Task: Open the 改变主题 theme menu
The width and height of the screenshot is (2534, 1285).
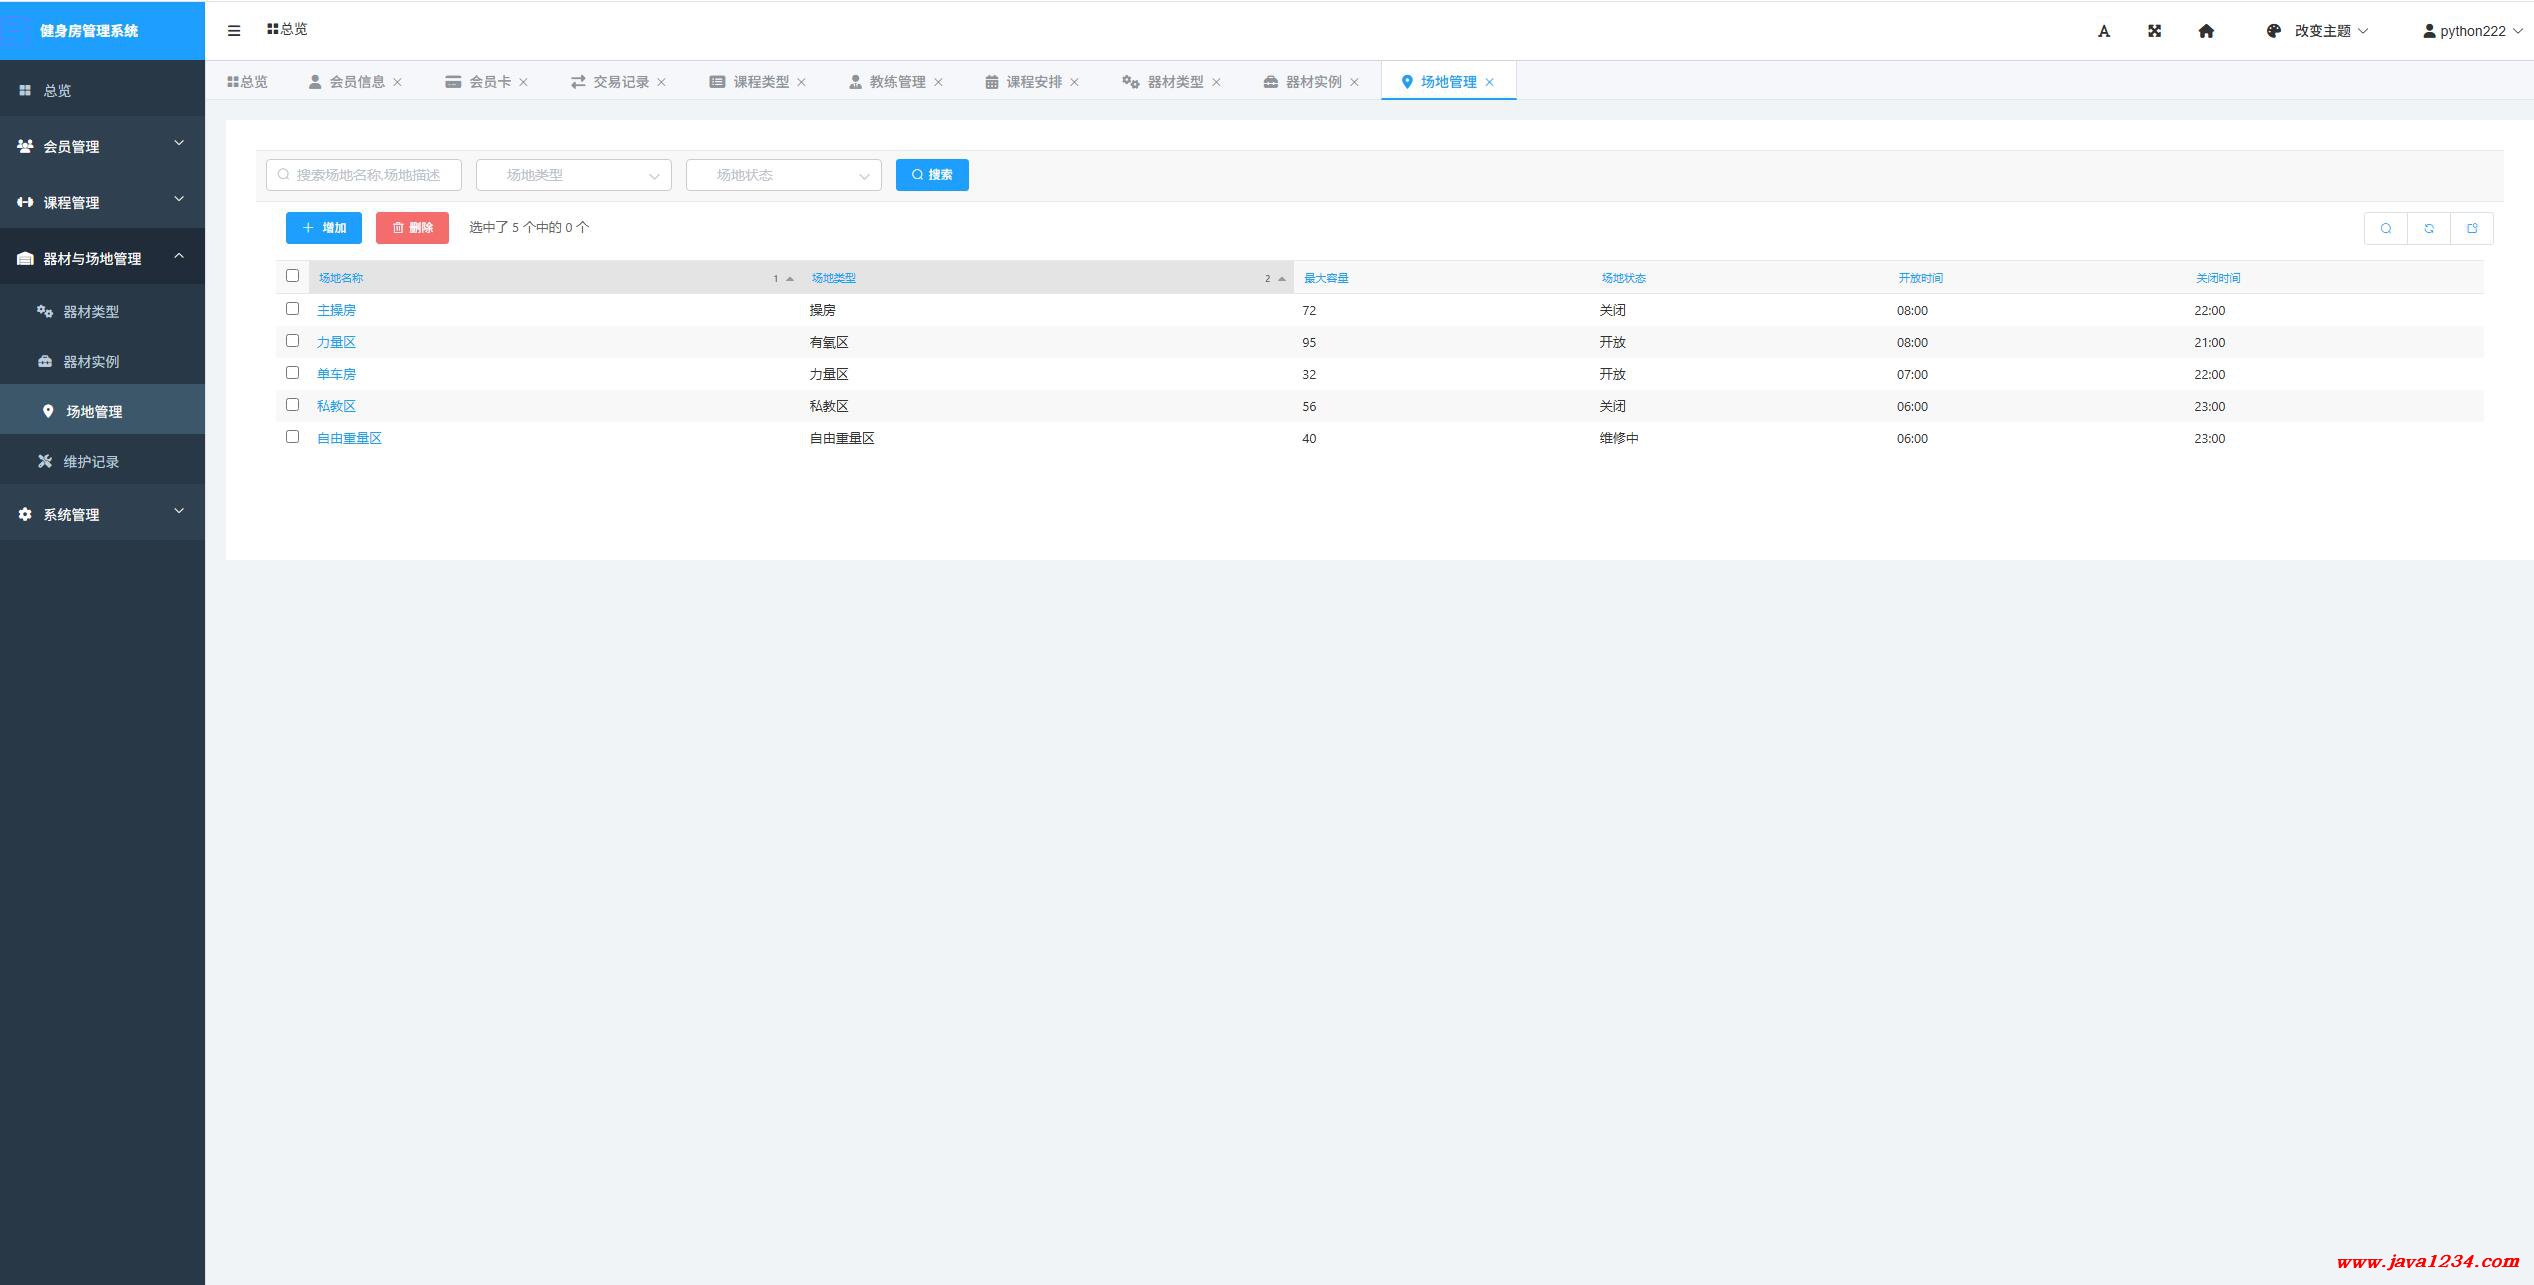Action: coord(2321,31)
